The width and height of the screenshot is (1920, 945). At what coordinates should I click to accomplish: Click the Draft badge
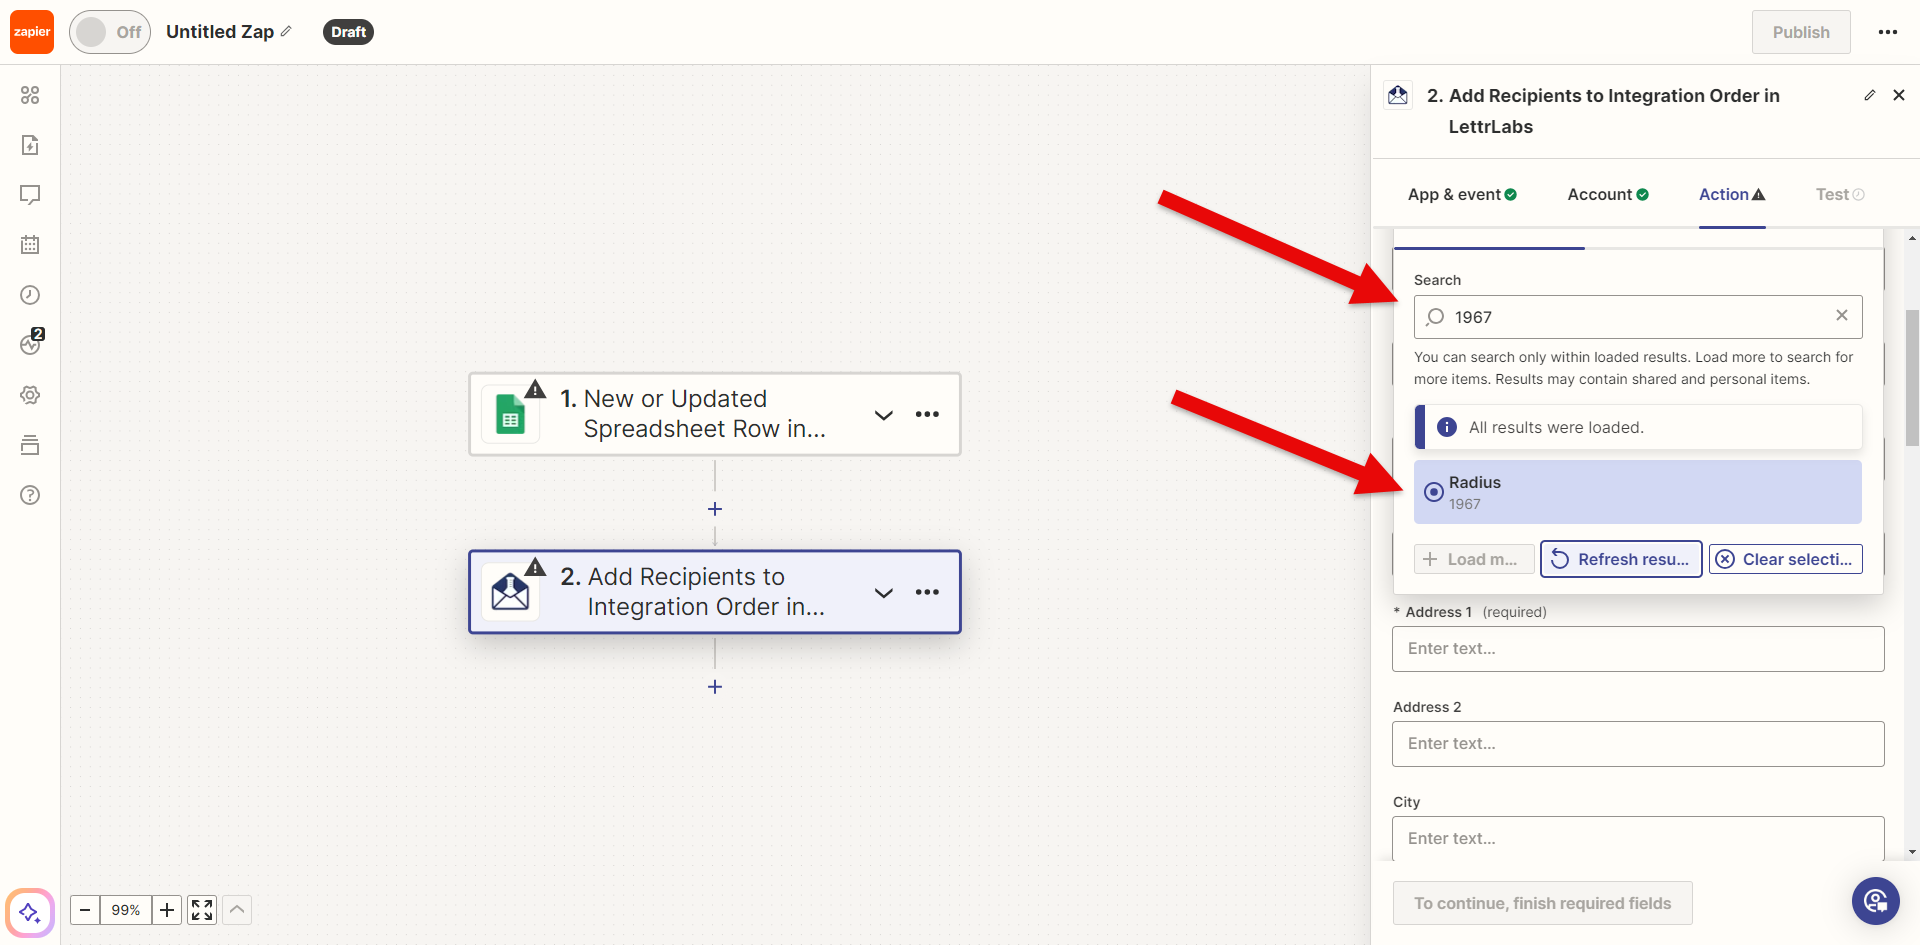click(348, 32)
